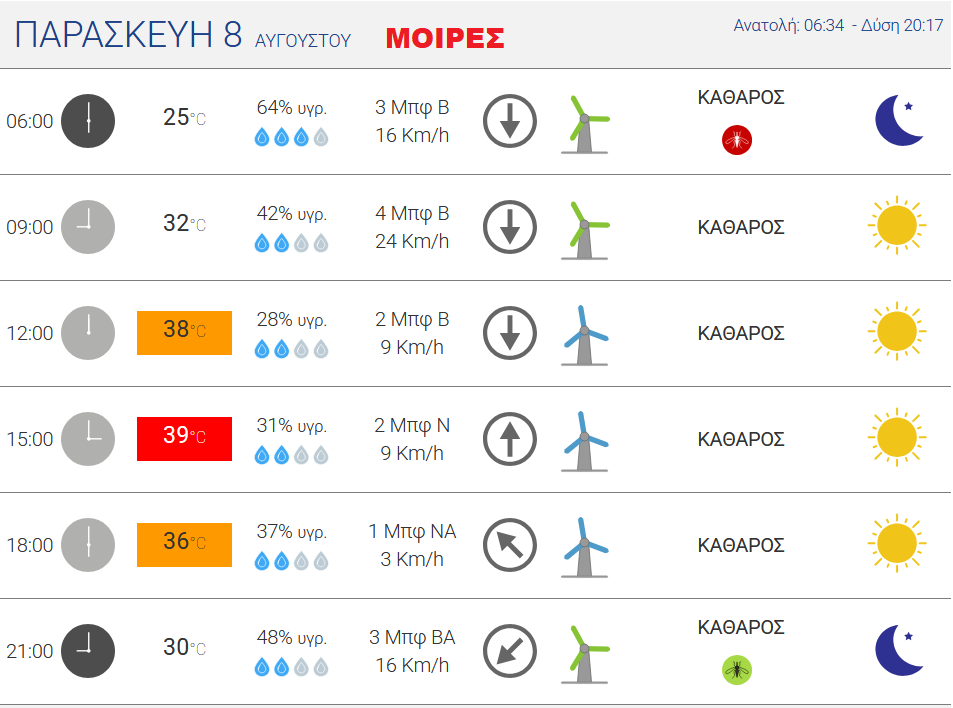The height and width of the screenshot is (708, 953).
Task: Click the green wind turbine at 09:00
Action: [585, 230]
